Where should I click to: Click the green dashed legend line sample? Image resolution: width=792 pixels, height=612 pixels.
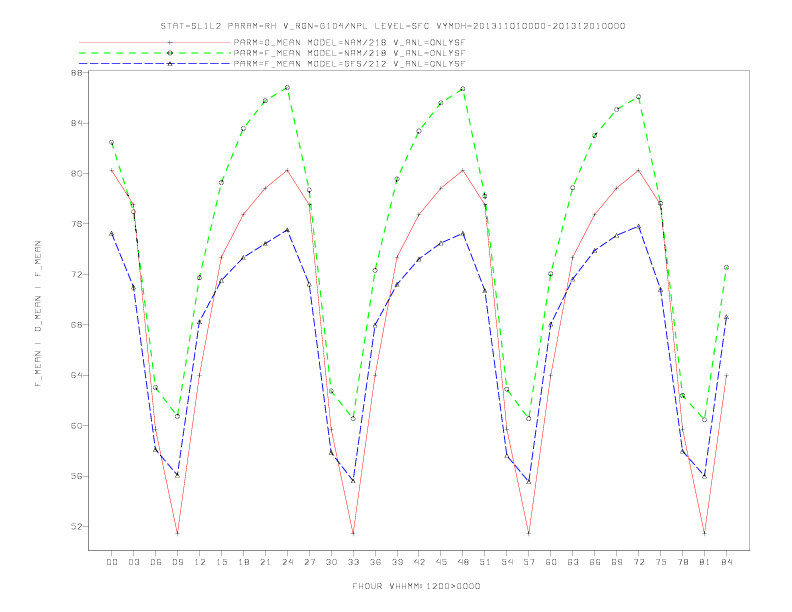[x=155, y=53]
